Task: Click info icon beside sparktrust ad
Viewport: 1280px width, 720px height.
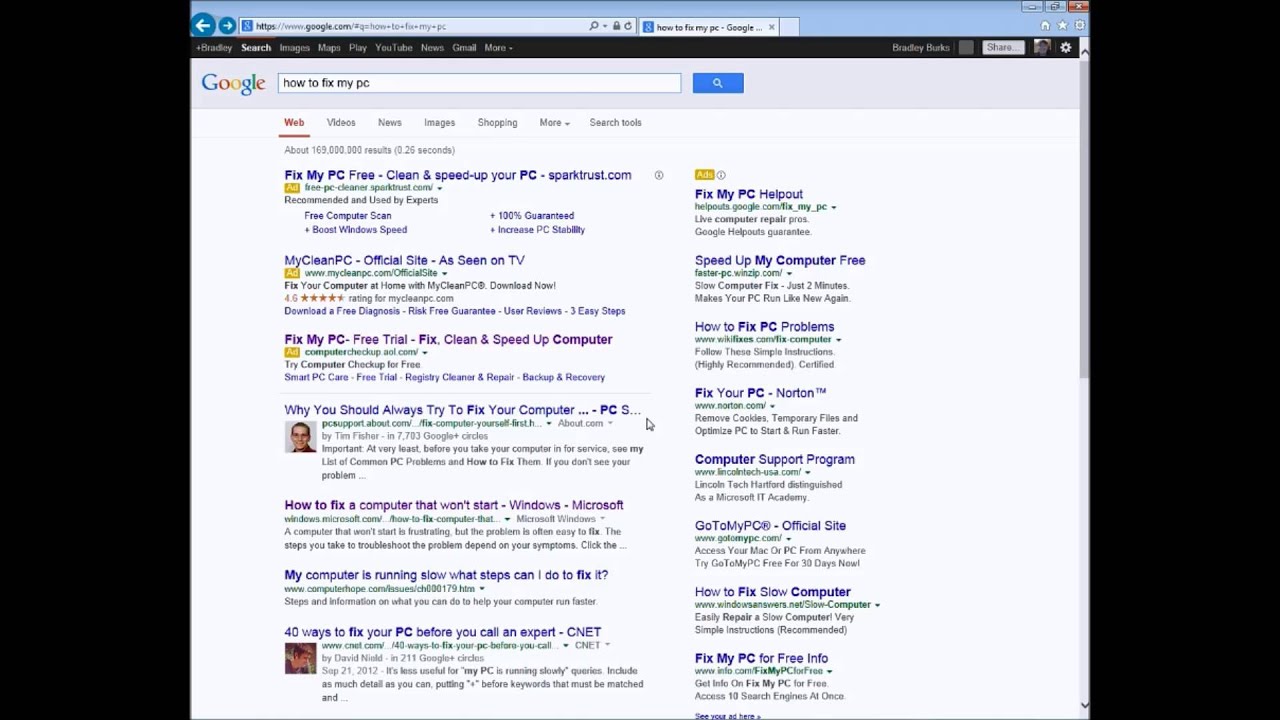Action: (x=659, y=176)
